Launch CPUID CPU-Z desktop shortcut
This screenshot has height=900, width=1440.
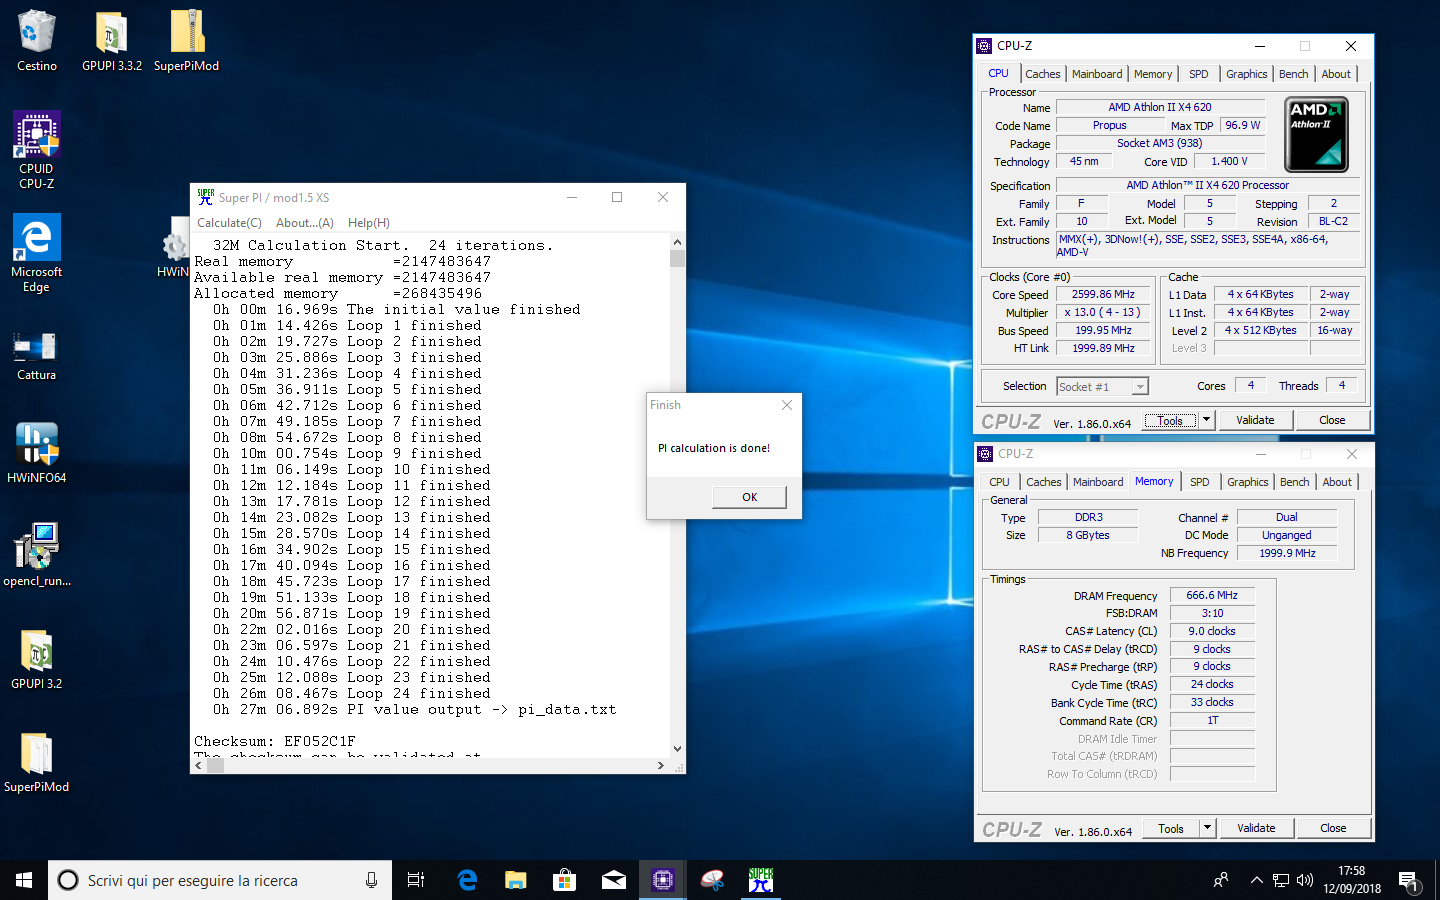click(37, 150)
